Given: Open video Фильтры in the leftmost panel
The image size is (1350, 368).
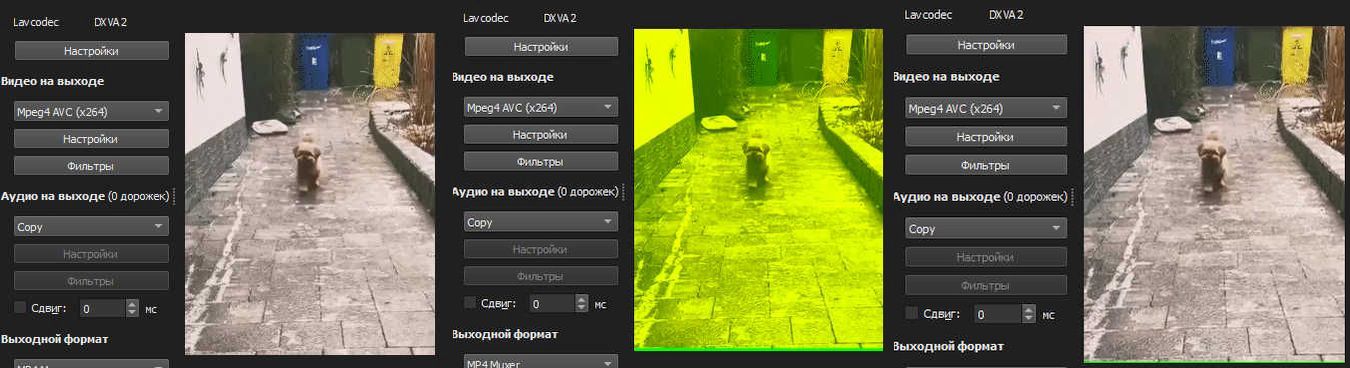Looking at the screenshot, I should click(91, 166).
